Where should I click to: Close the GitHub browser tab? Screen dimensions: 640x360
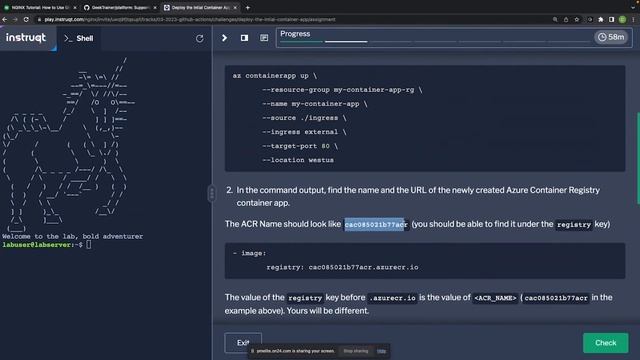(x=155, y=8)
